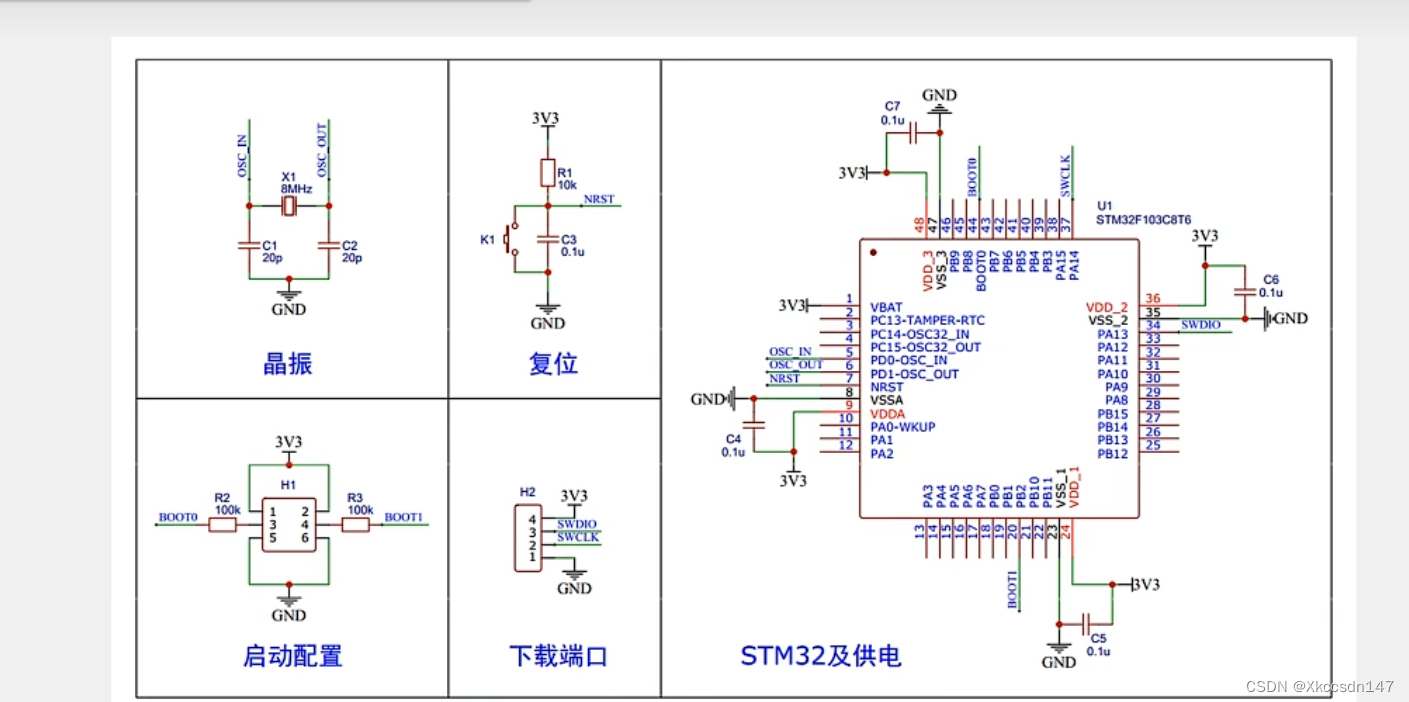Image resolution: width=1409 pixels, height=702 pixels.
Task: Click the STM32F103C8T6 chip U1 body
Action: pos(1000,380)
